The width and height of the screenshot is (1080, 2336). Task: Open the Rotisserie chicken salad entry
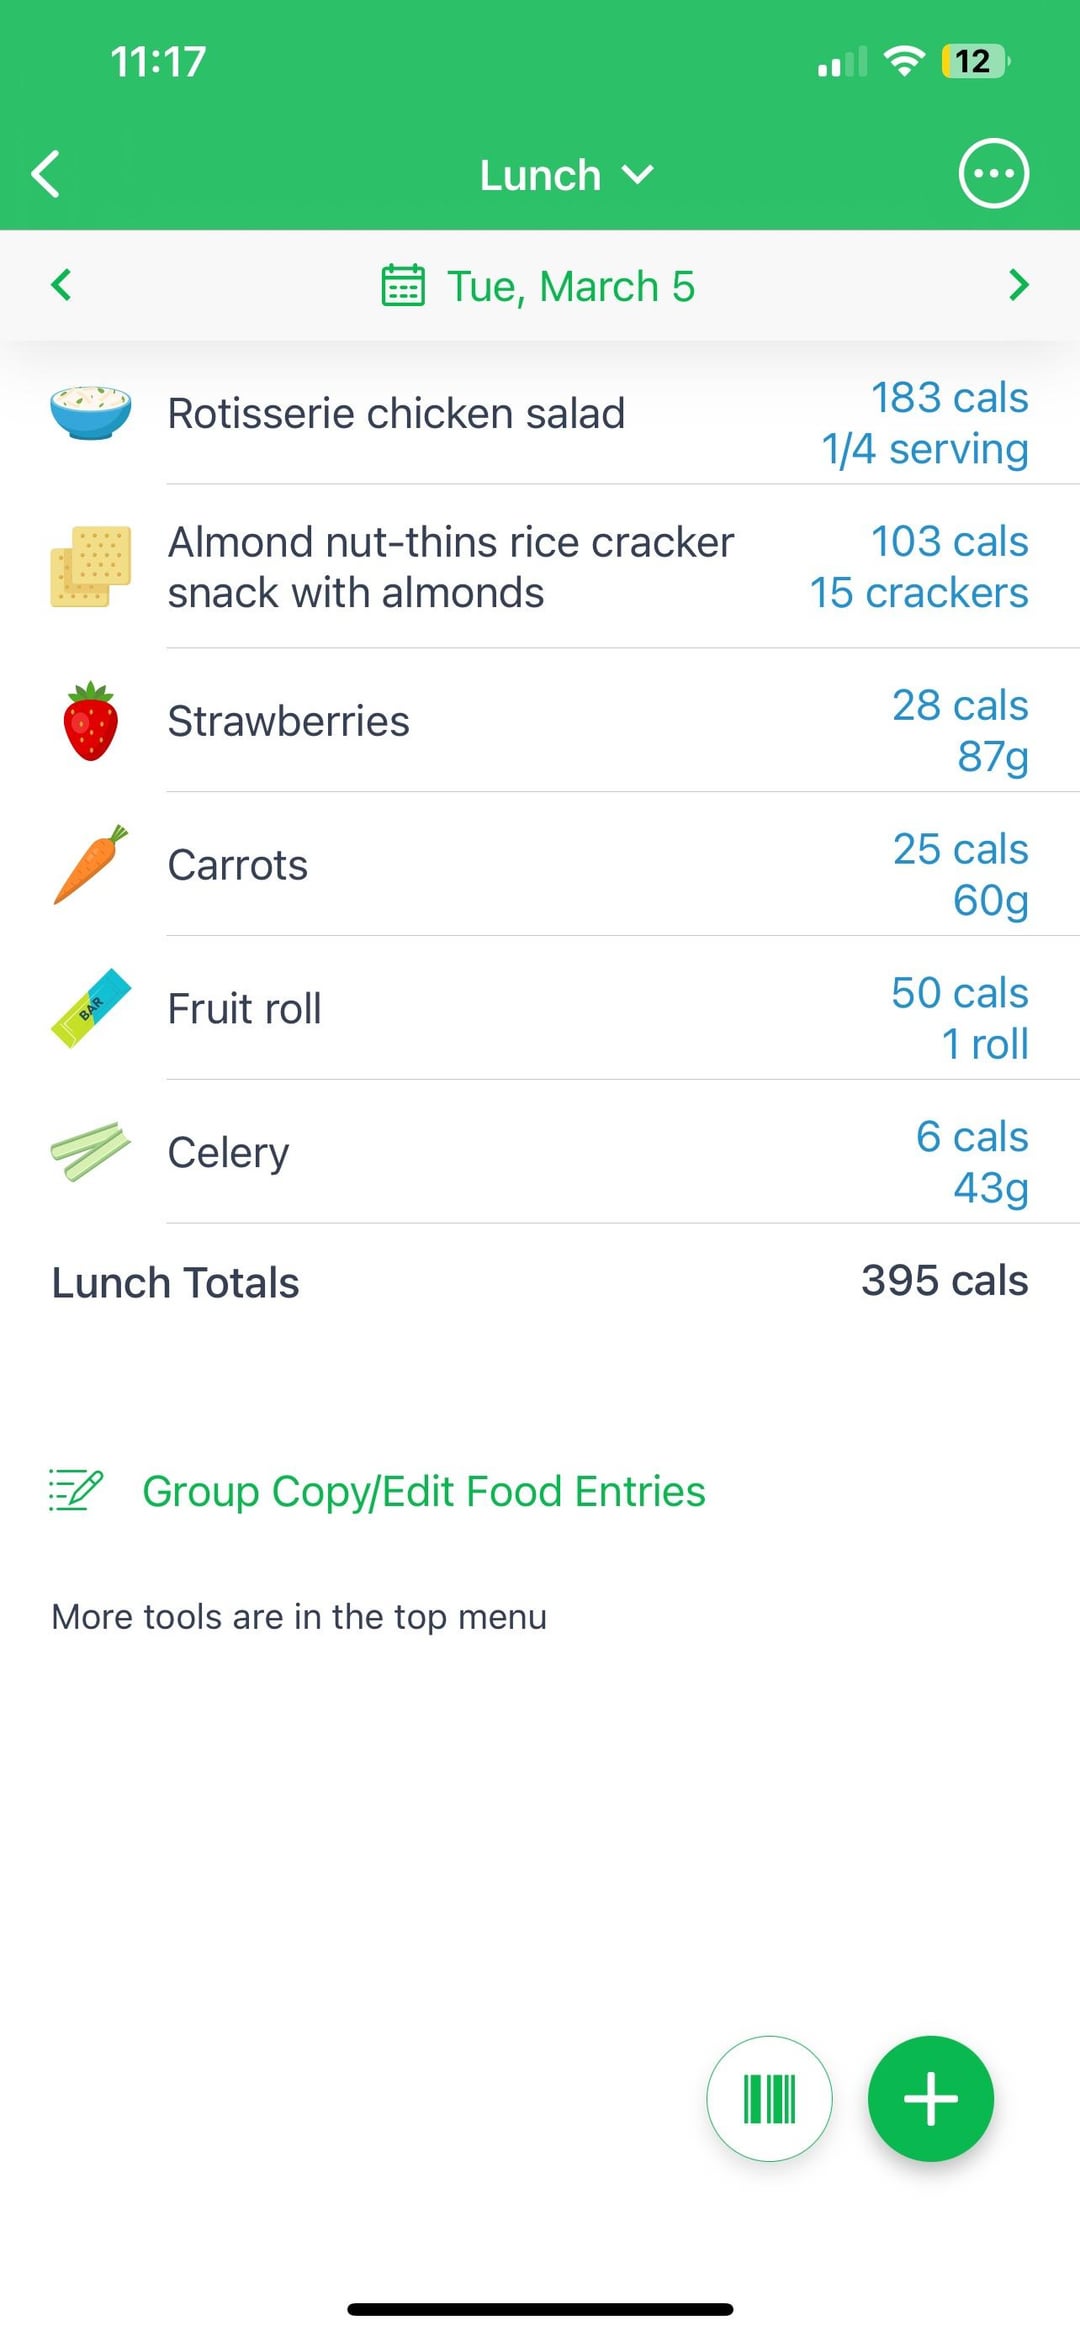(540, 414)
